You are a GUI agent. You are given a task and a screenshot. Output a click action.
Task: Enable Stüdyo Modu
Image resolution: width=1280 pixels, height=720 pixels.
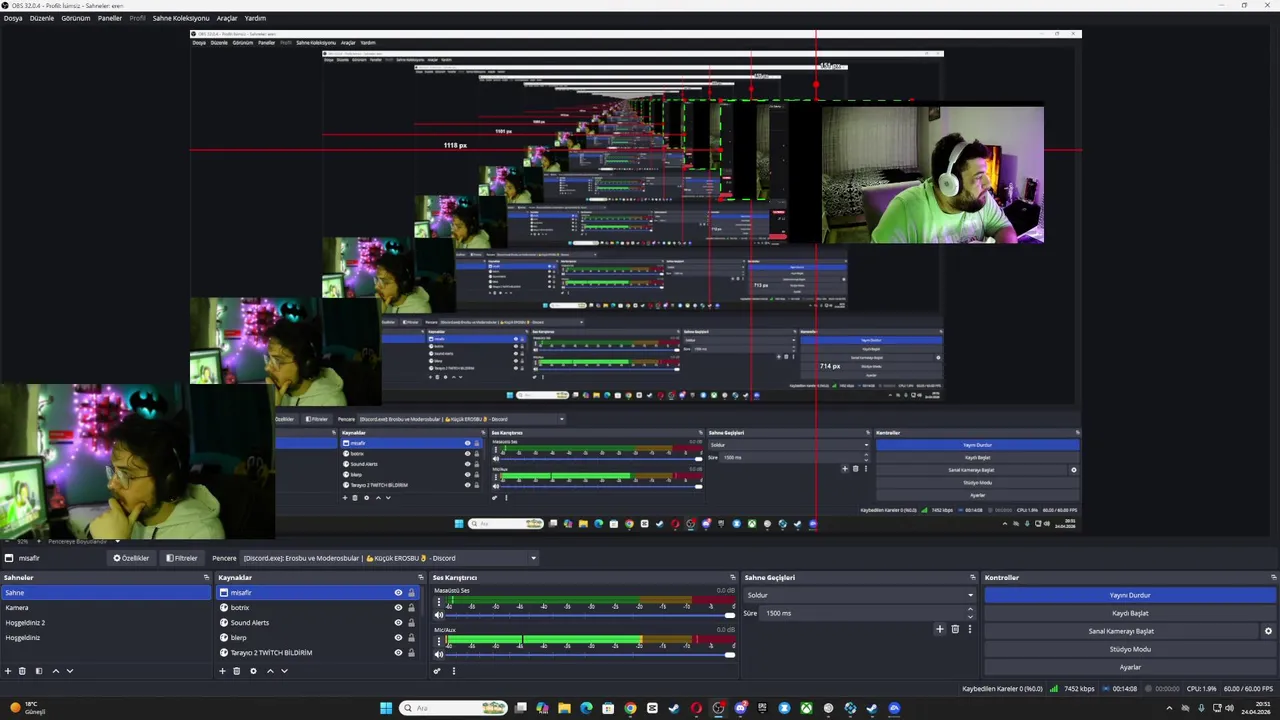[x=1130, y=649]
